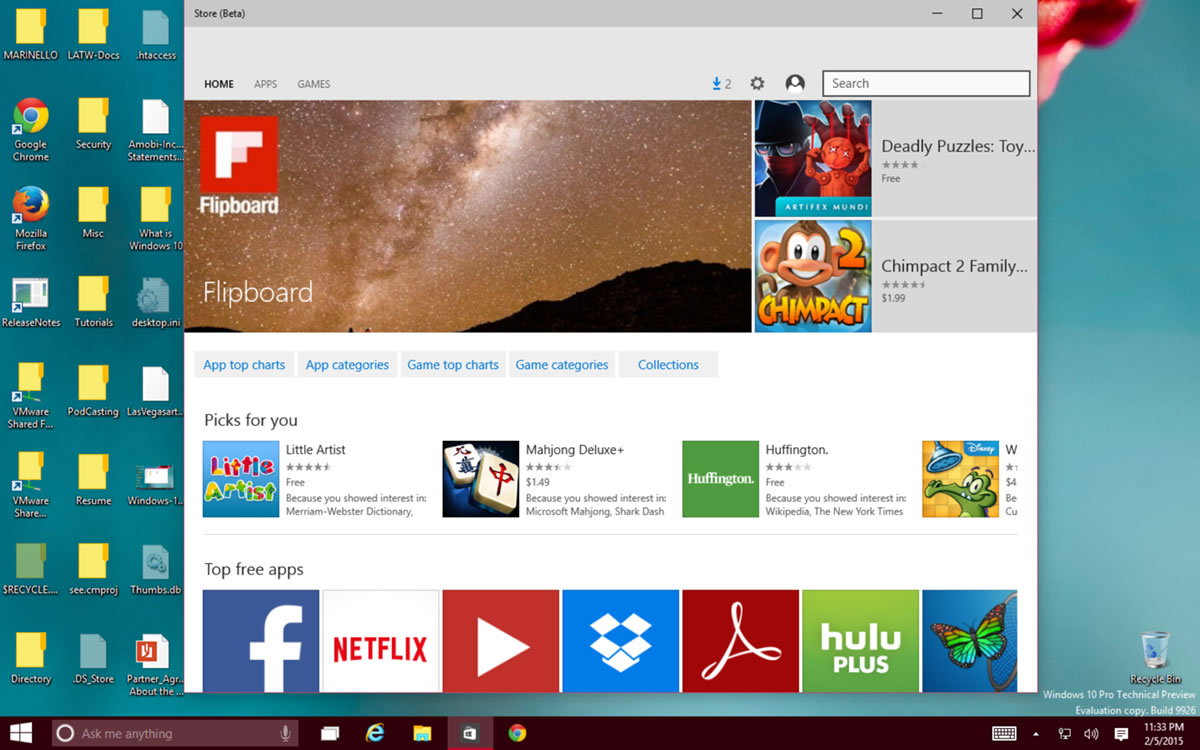Viewport: 1200px width, 750px height.
Task: Select the Netflix app tile
Action: point(380,640)
